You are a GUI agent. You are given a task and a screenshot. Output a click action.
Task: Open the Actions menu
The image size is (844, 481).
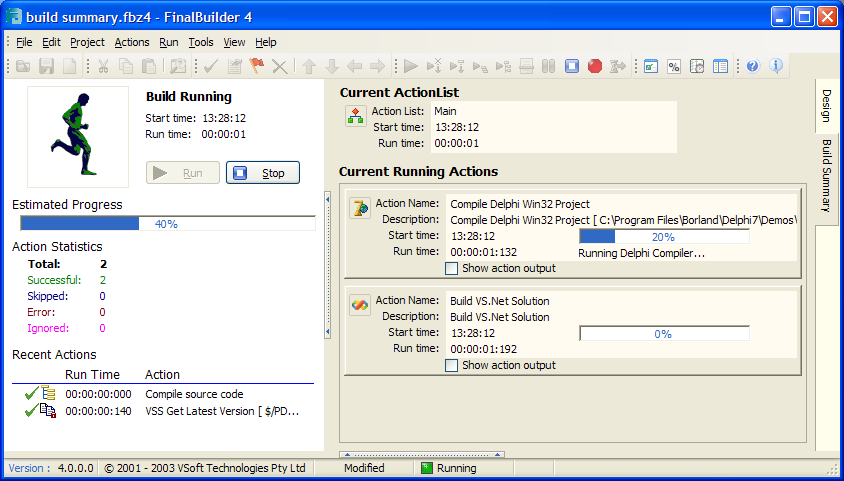point(132,42)
